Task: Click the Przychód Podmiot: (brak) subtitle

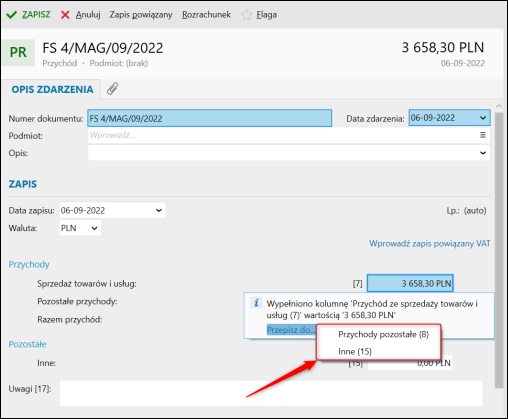Action: [95, 63]
